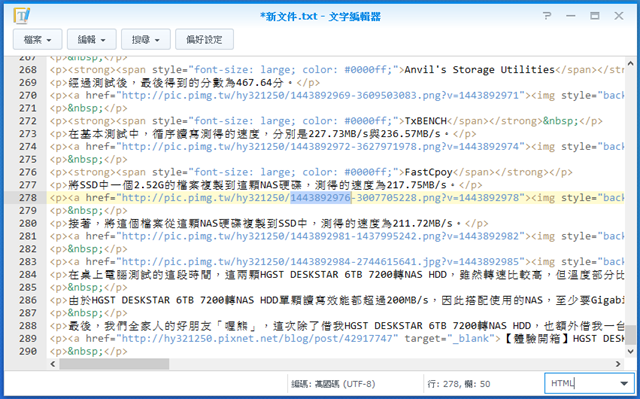Click the text editor app icon
This screenshot has height=399, width=640.
pyautogui.click(x=22, y=16)
